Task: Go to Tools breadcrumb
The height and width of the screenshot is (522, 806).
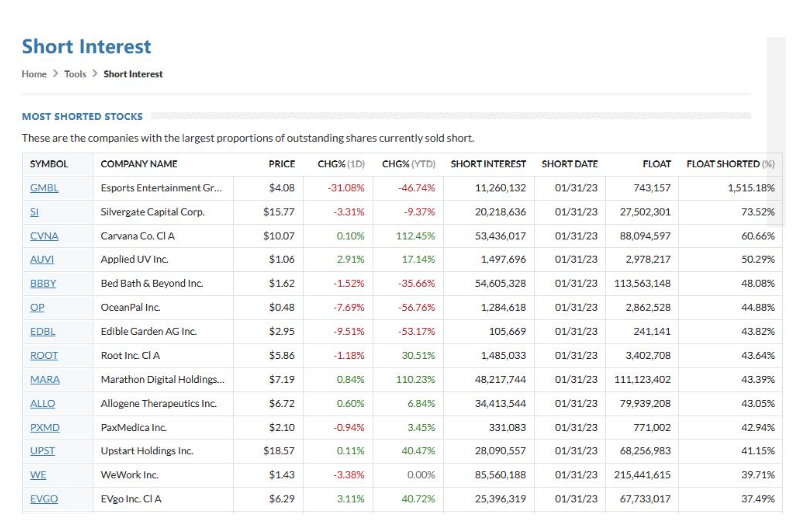Action: pyautogui.click(x=75, y=74)
